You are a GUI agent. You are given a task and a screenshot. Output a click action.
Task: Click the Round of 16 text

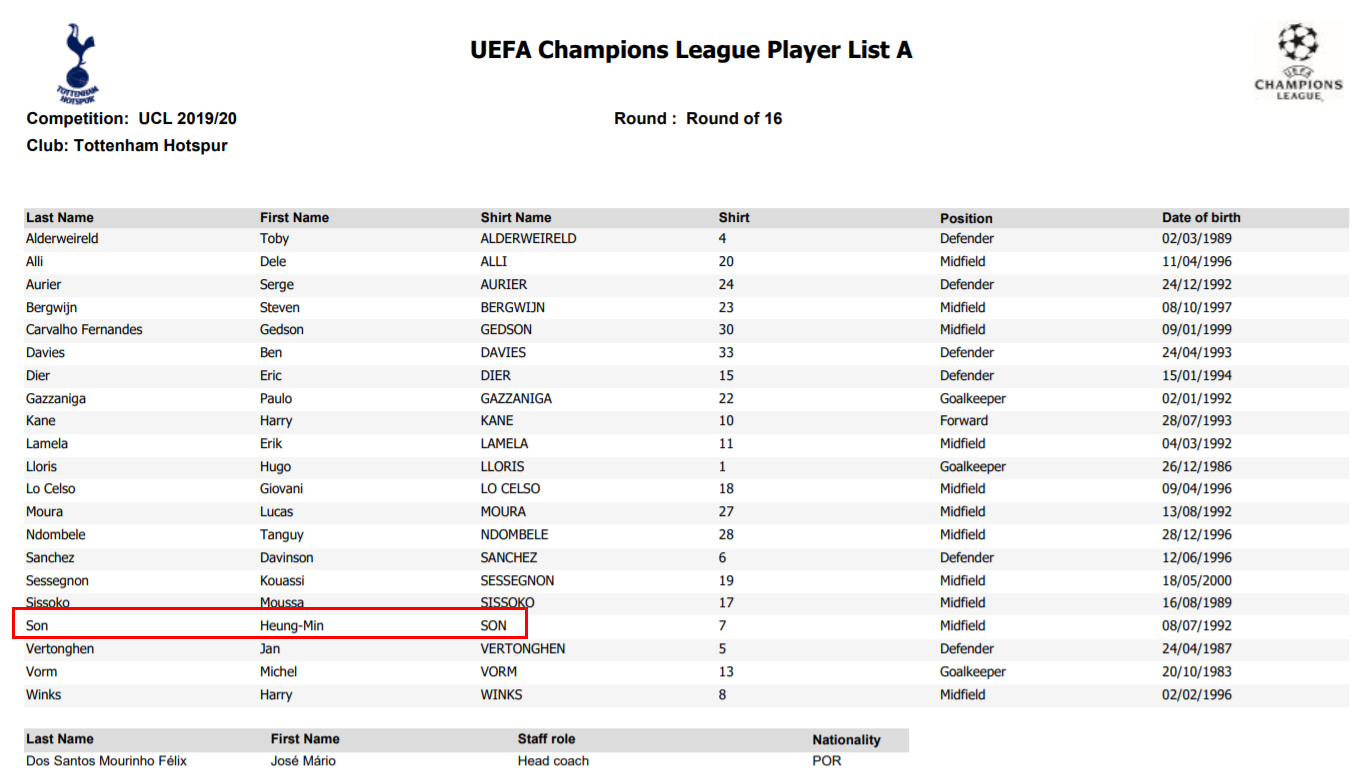733,118
